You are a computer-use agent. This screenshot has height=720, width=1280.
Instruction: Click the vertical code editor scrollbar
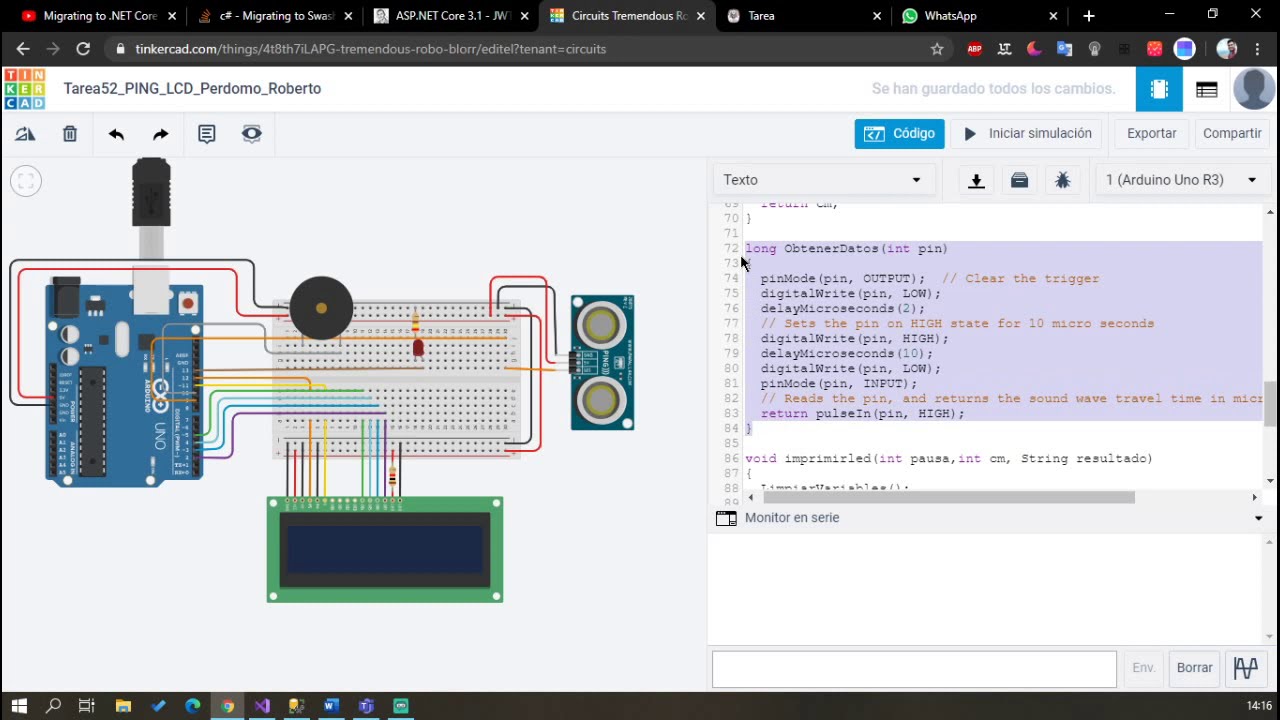point(1270,404)
